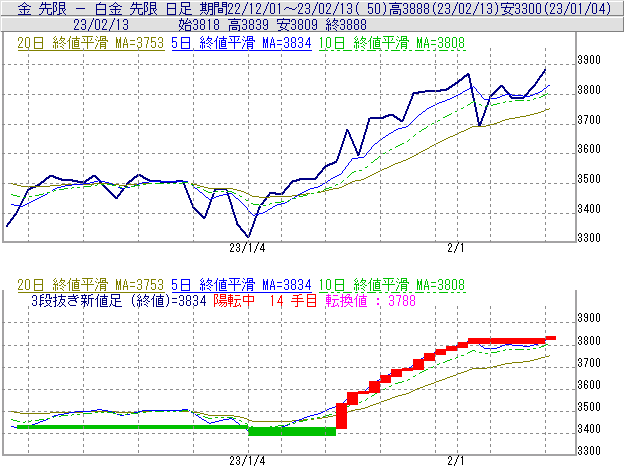Click the 3300 axis label on upper chart
Screen dimensions: 624x475
[589, 238]
